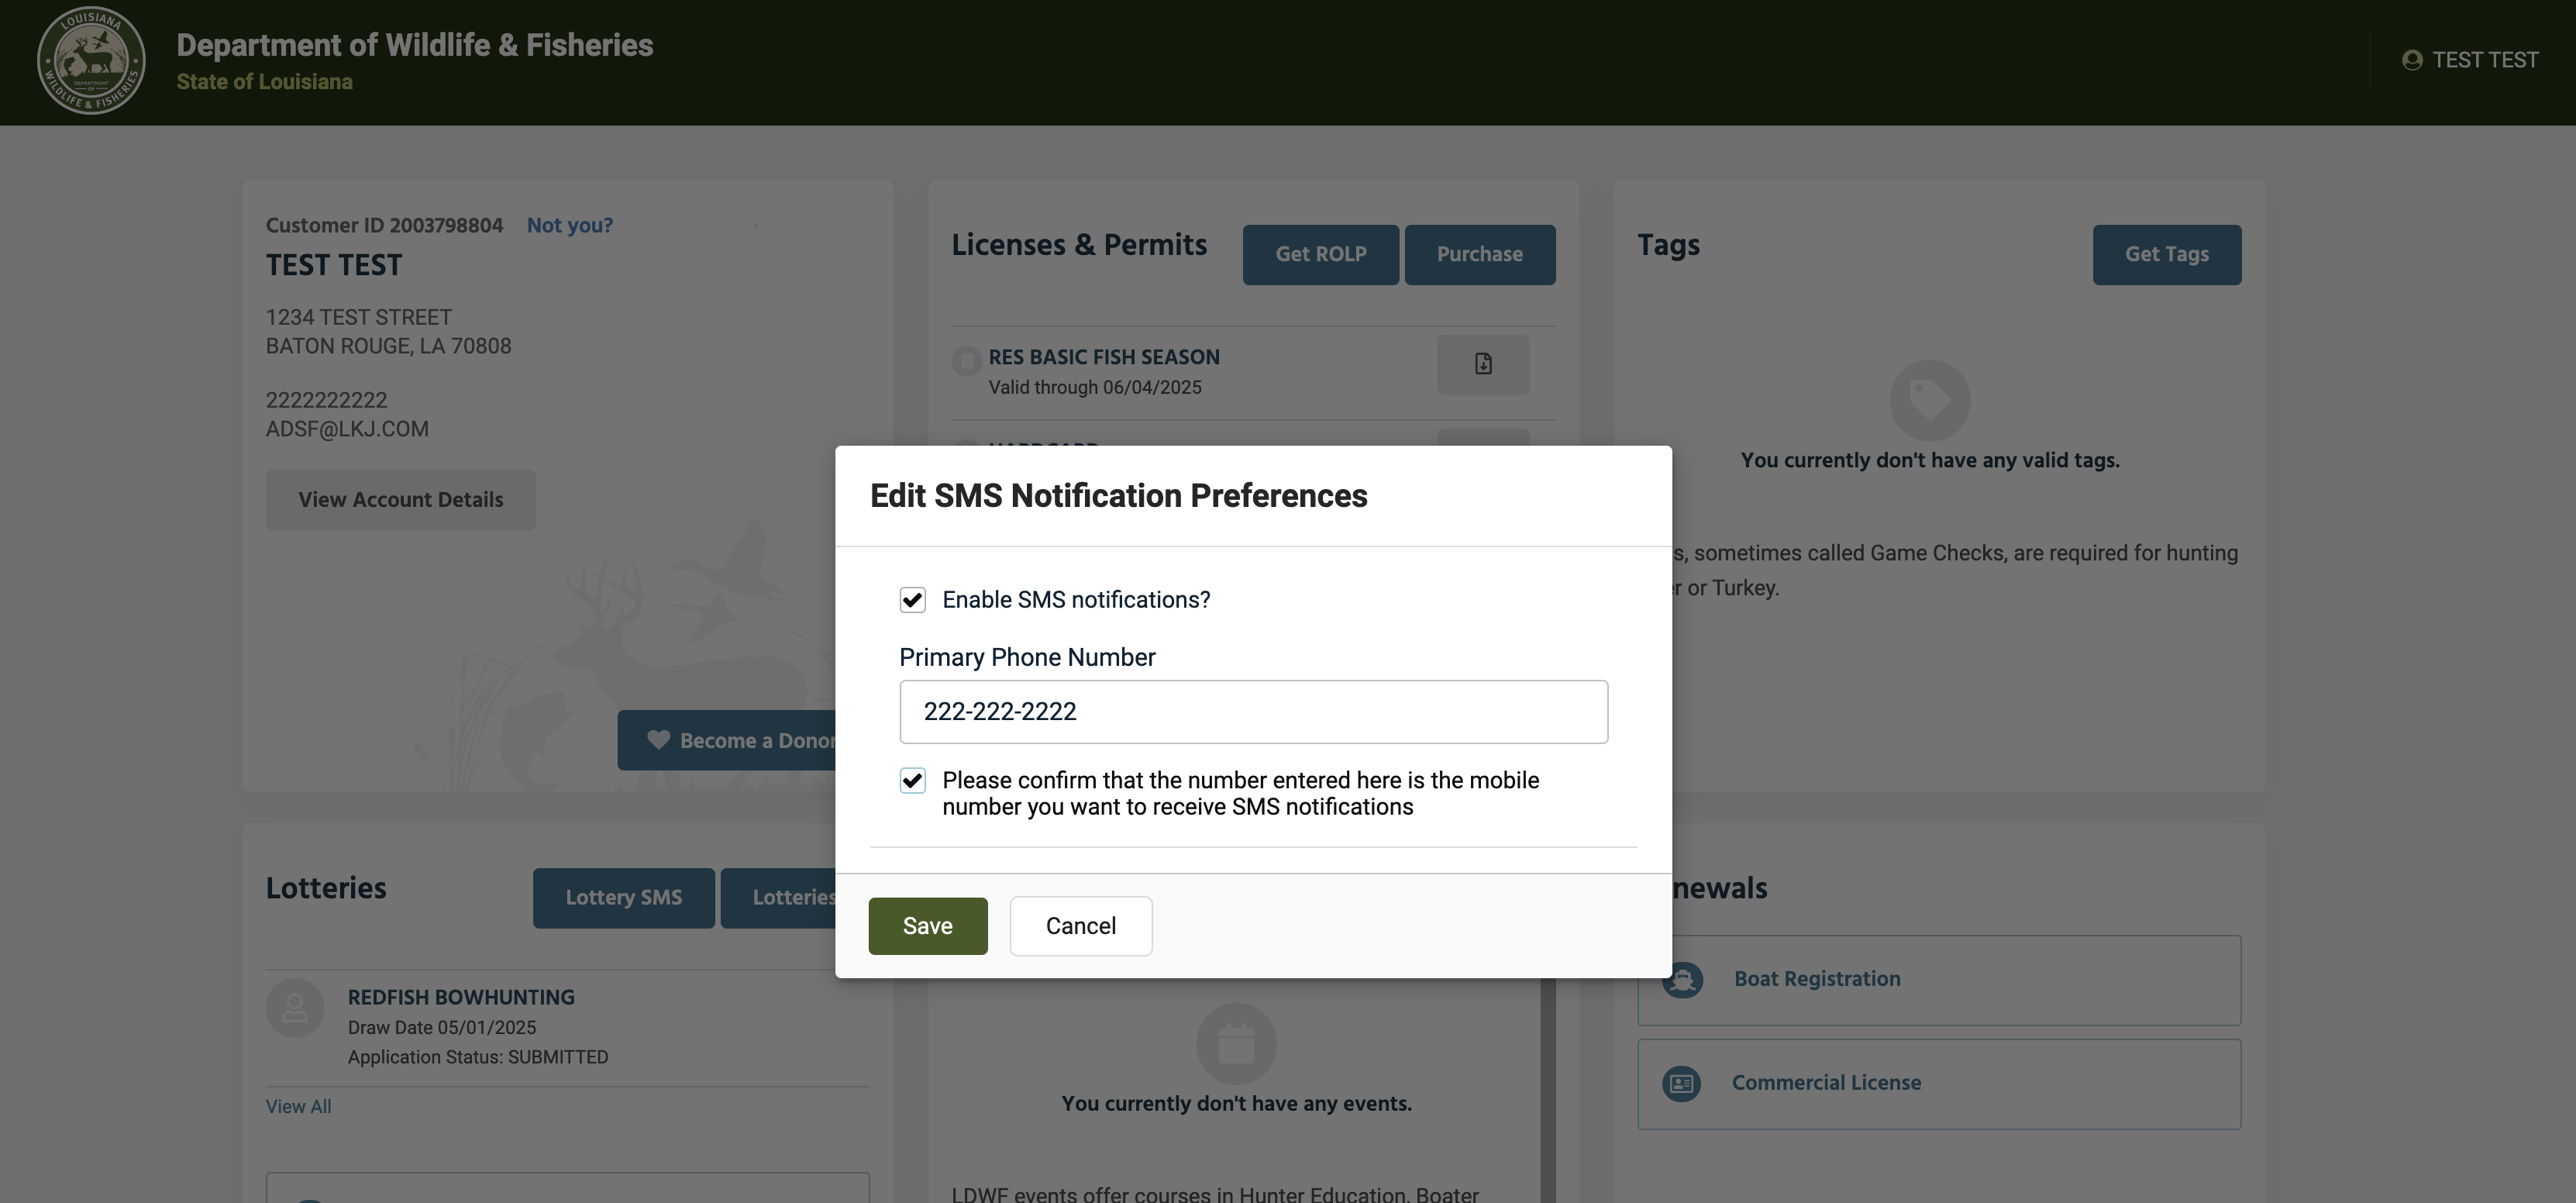Screen dimensions: 2576x1203
Task: Click the Primary Phone Number field
Action: pos(1253,712)
